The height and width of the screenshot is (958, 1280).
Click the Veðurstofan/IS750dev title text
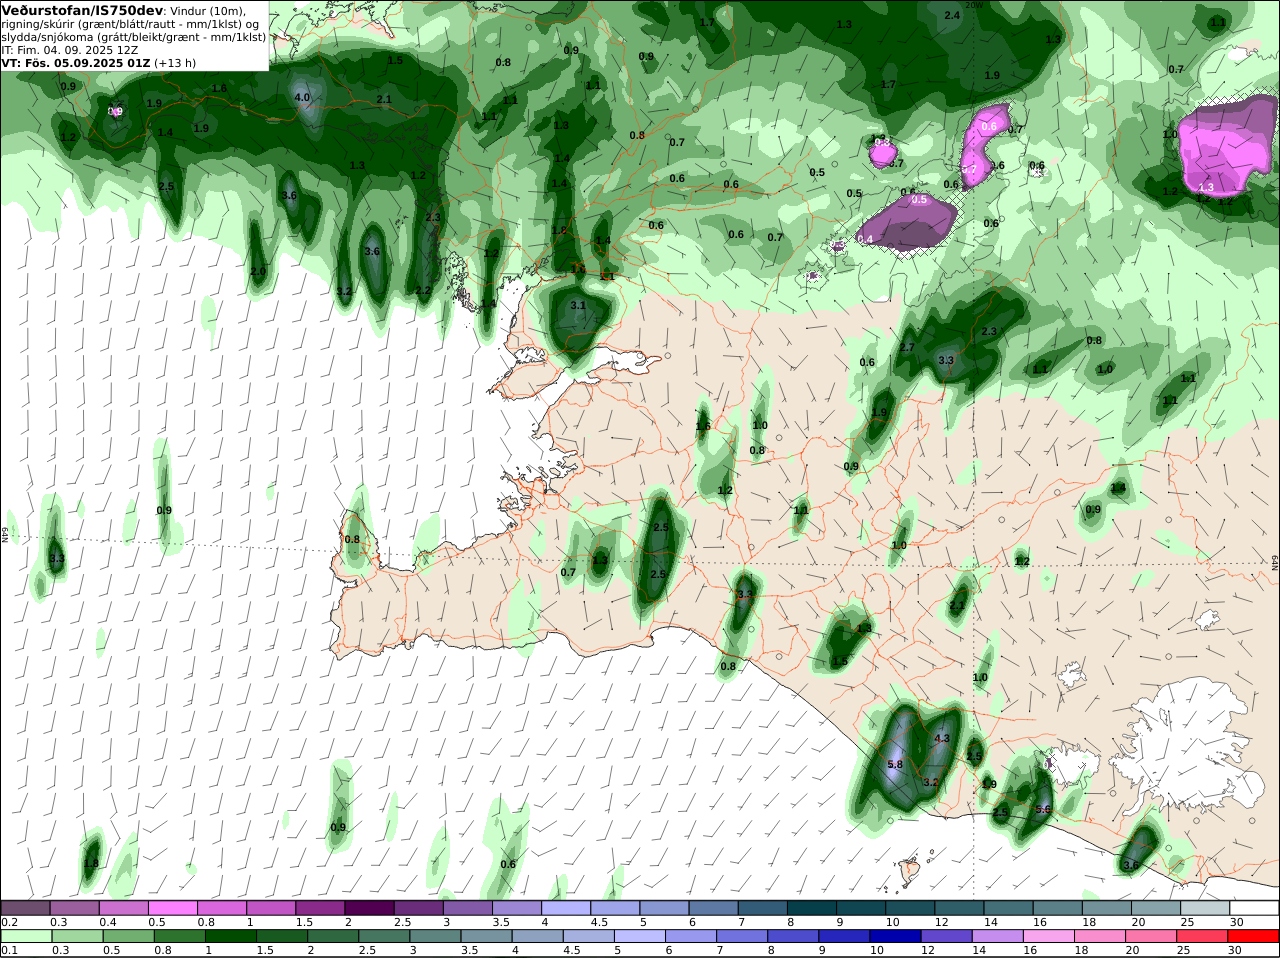[x=83, y=10]
